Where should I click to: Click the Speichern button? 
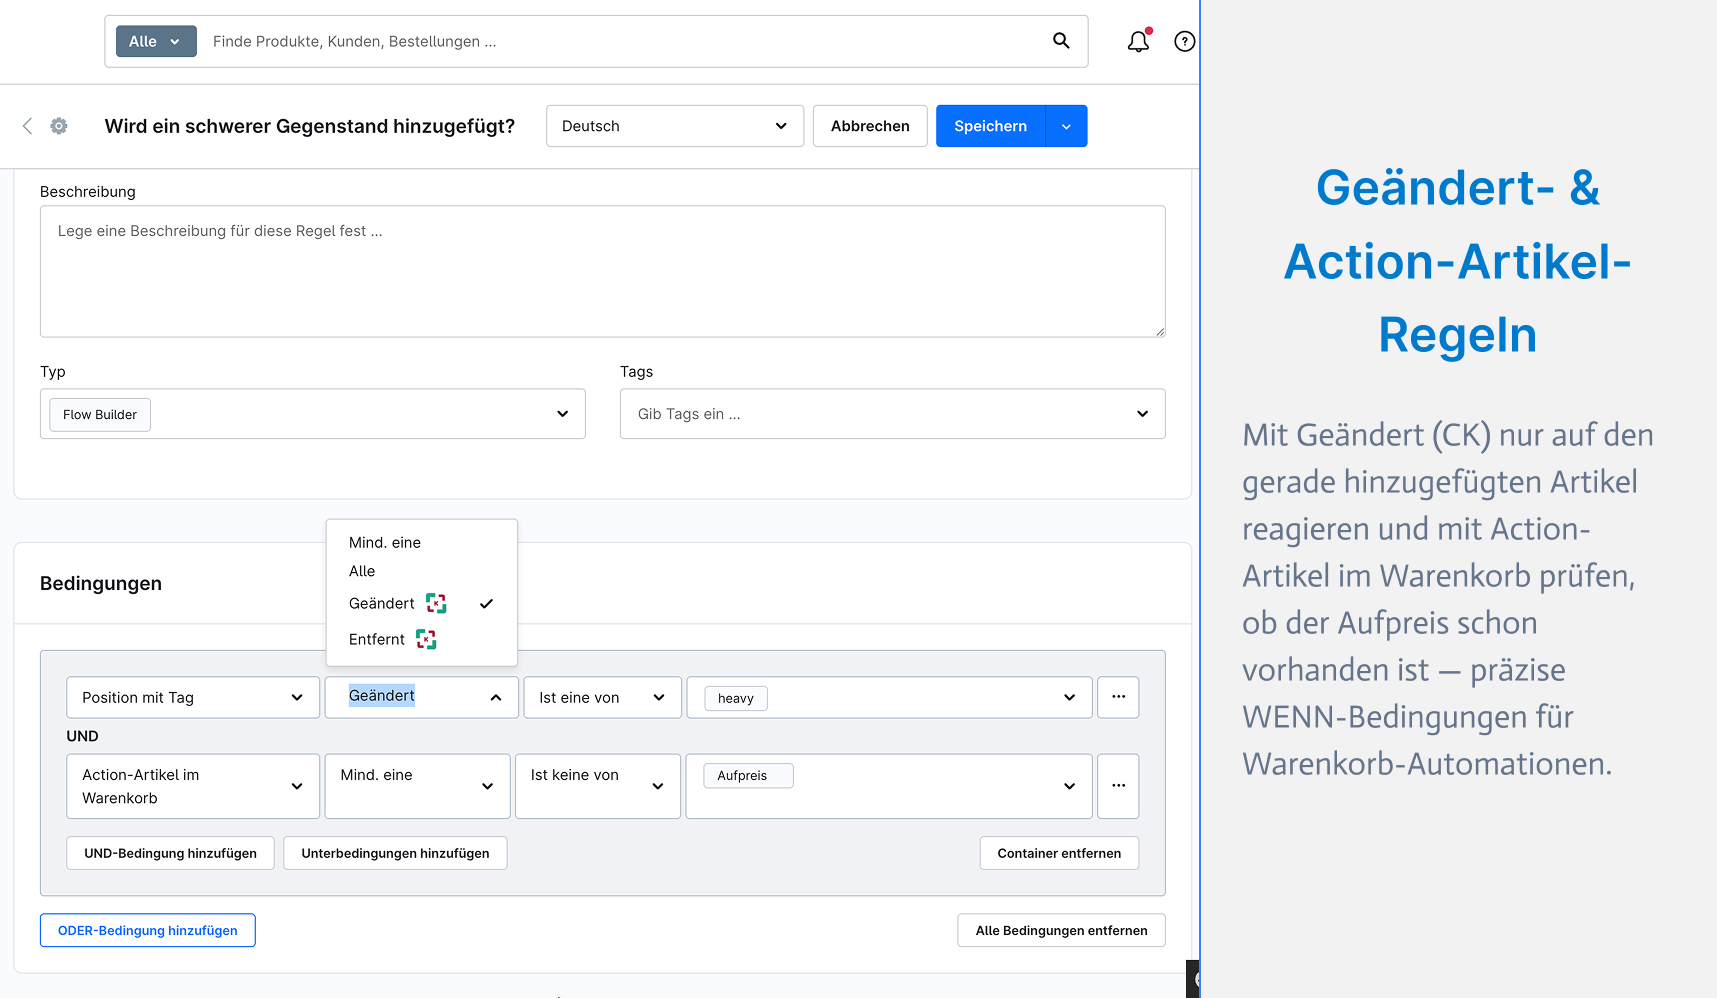990,126
